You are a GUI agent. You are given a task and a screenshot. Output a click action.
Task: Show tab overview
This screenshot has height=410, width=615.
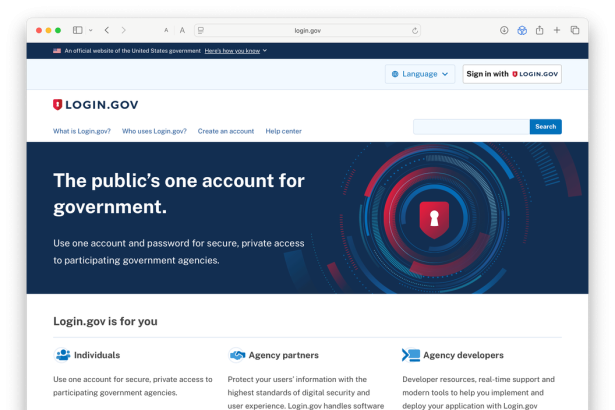(575, 30)
